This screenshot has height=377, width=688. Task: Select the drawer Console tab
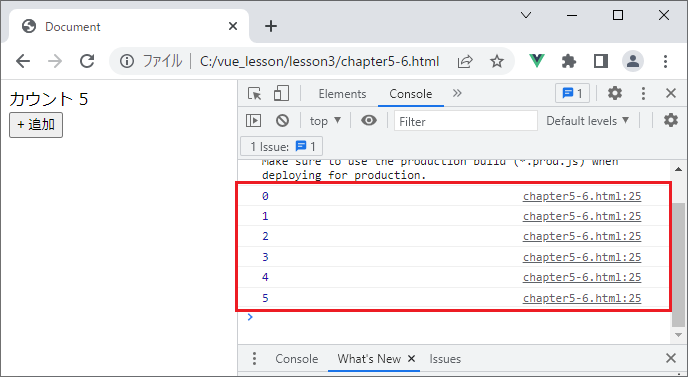tap(297, 359)
